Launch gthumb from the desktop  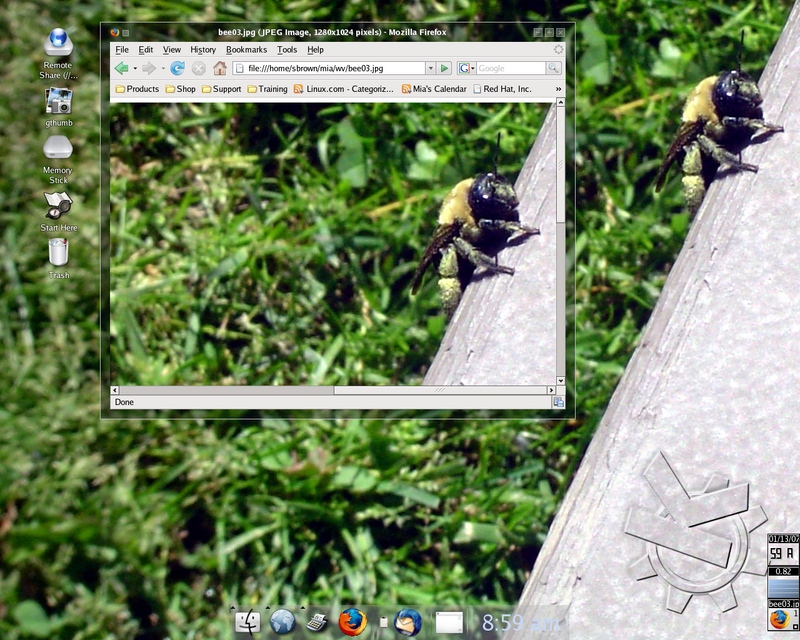coord(58,107)
